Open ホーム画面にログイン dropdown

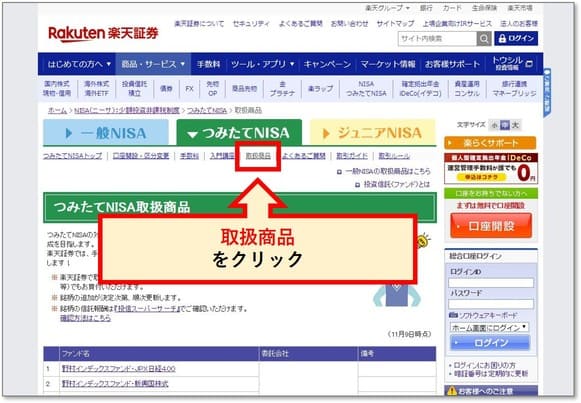489,327
